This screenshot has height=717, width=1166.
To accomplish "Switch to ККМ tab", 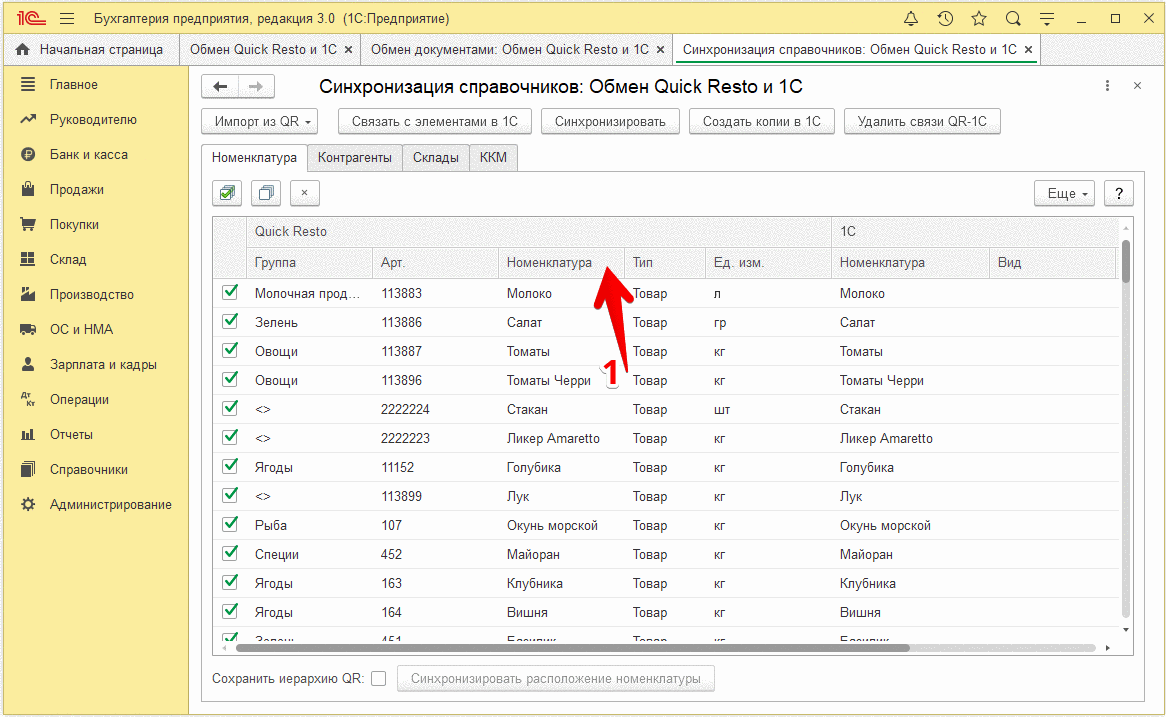I will click(x=493, y=158).
